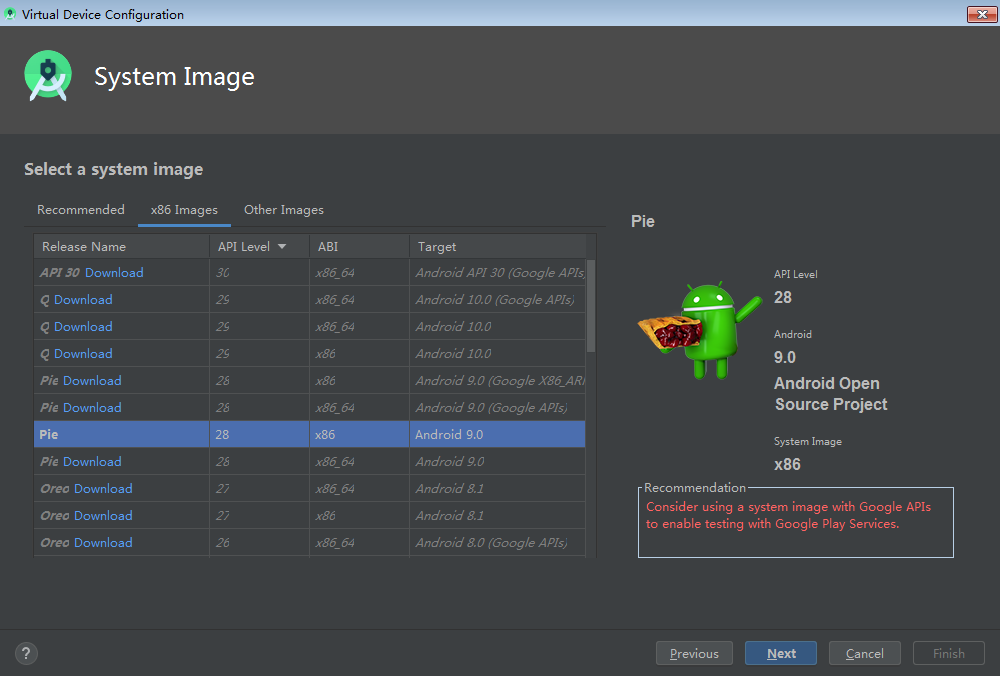Click the Recommendation warning text

[x=788, y=515]
